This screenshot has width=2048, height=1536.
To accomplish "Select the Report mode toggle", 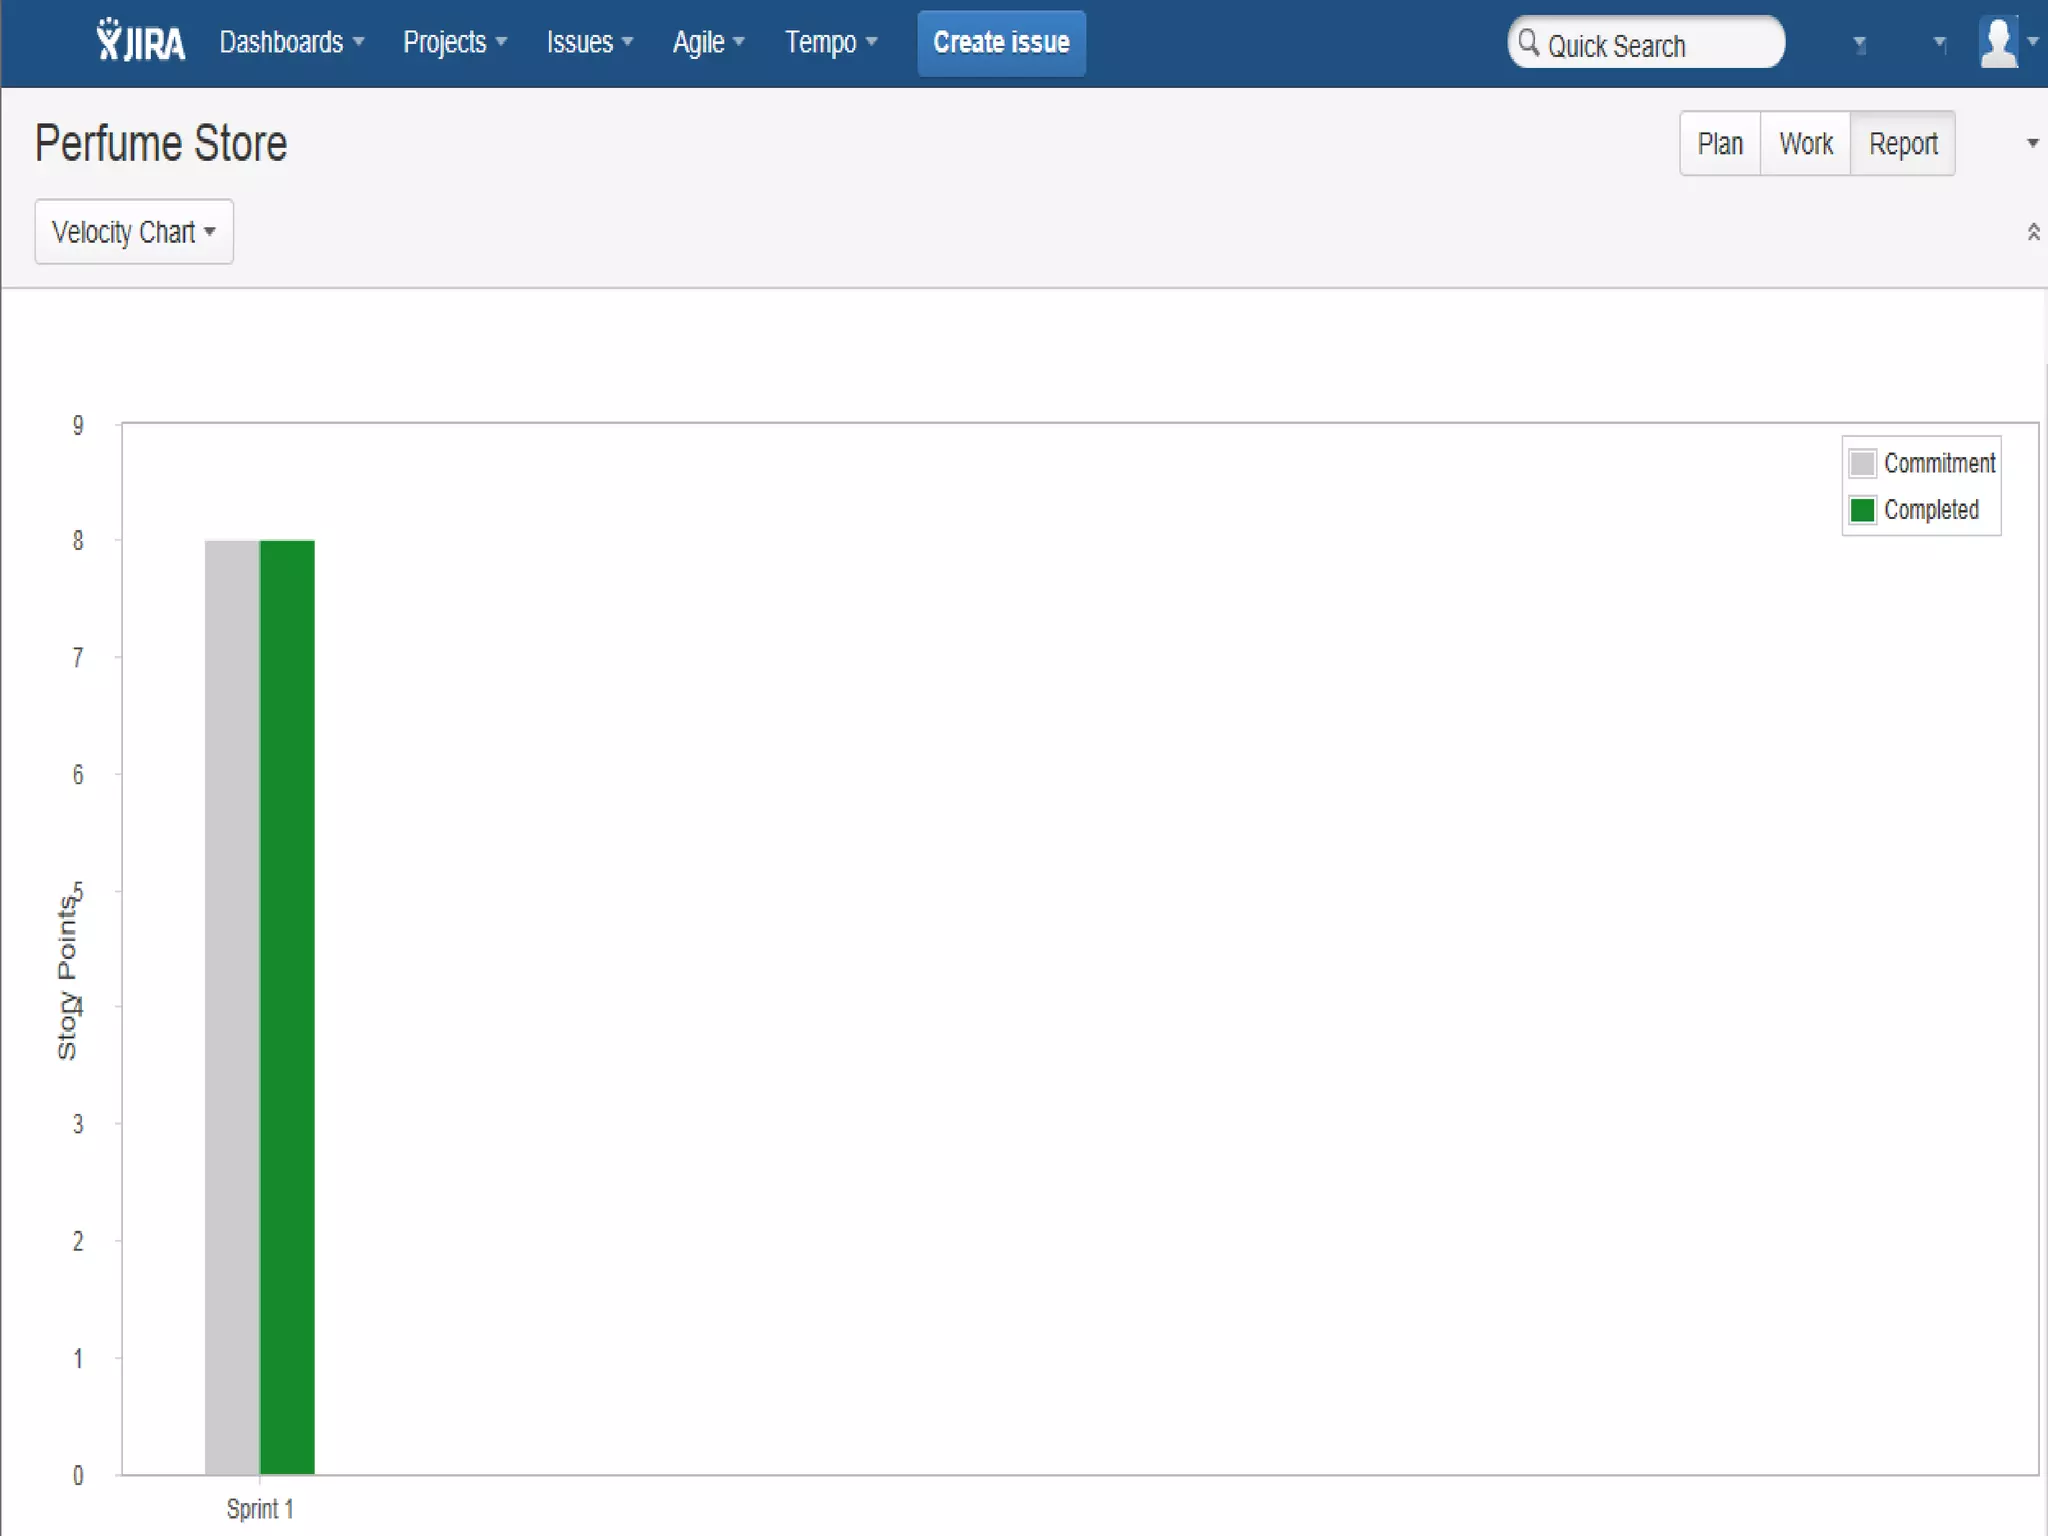I will (1902, 144).
